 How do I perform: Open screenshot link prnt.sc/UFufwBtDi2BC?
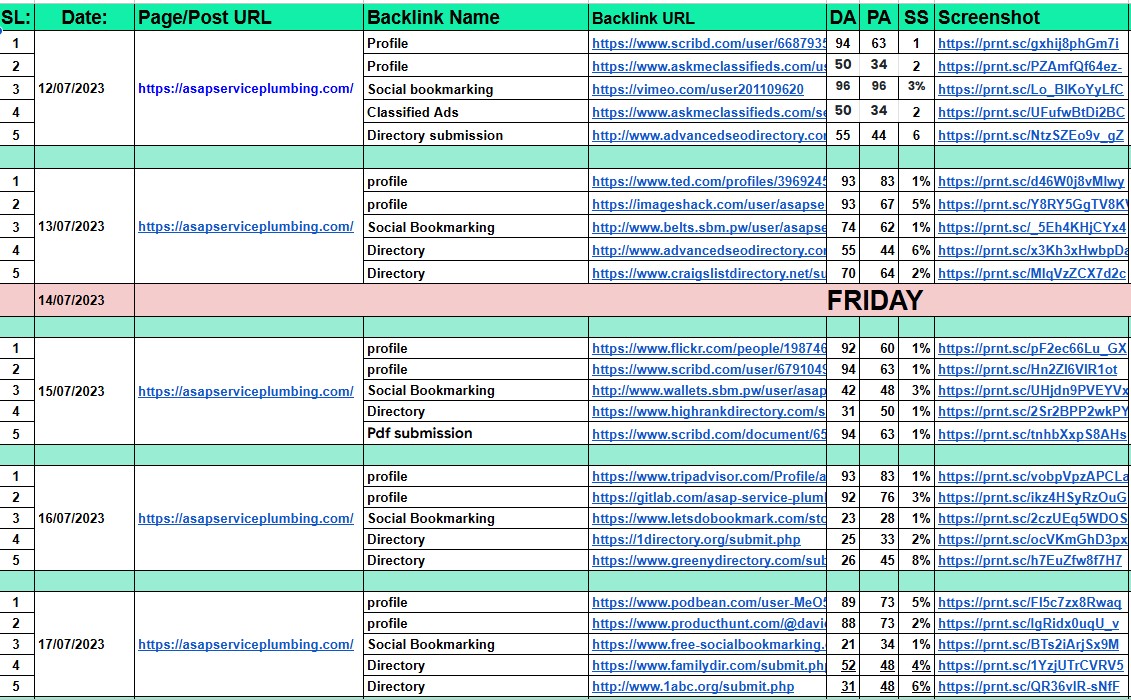coord(1031,113)
